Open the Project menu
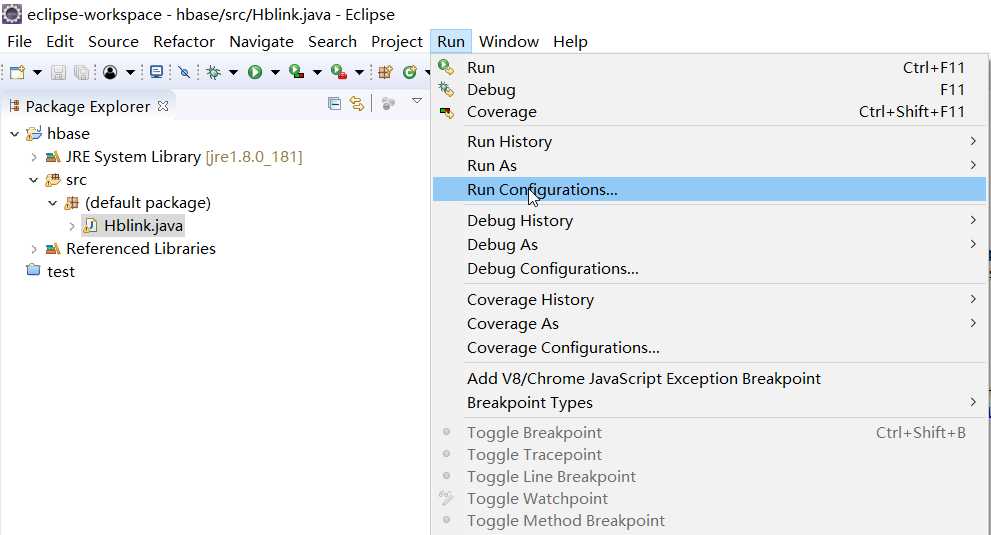 pos(397,42)
